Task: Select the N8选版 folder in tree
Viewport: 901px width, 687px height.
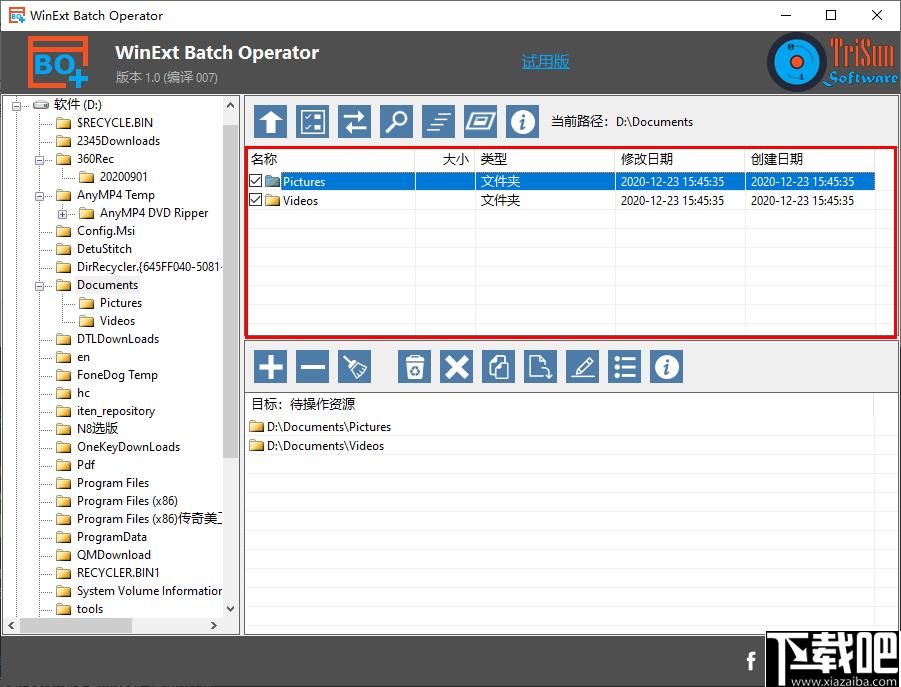Action: 97,429
